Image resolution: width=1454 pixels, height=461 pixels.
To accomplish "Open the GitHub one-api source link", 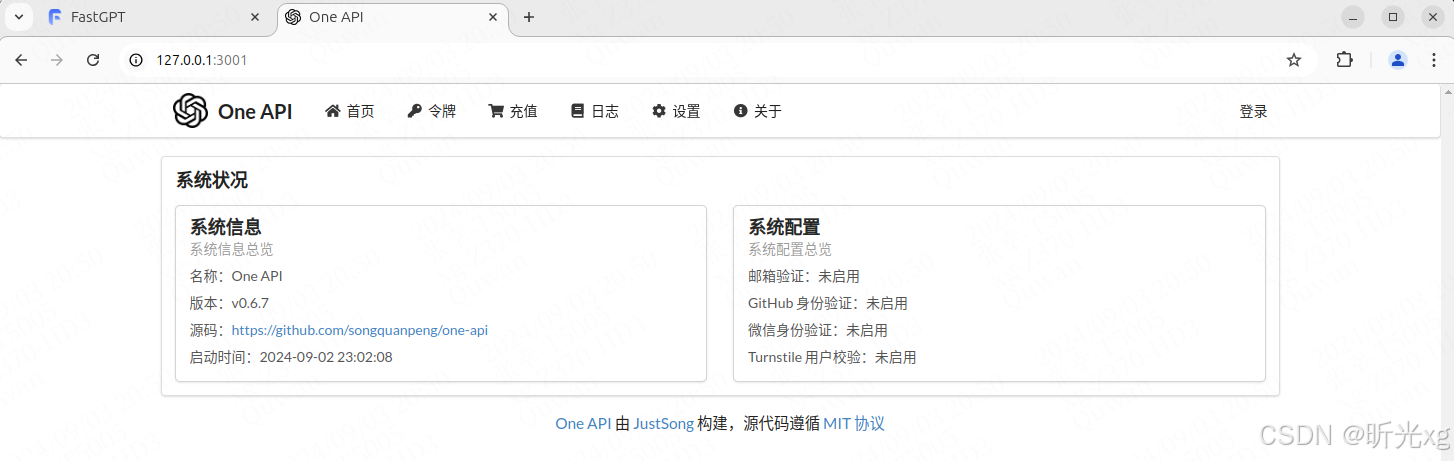I will (359, 330).
